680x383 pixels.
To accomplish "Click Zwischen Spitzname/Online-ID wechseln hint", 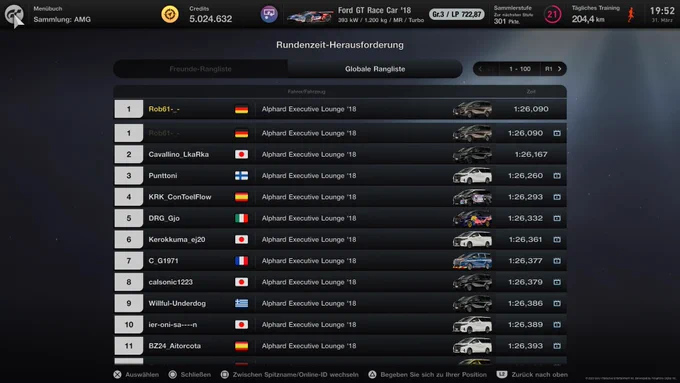I will pyautogui.click(x=290, y=374).
